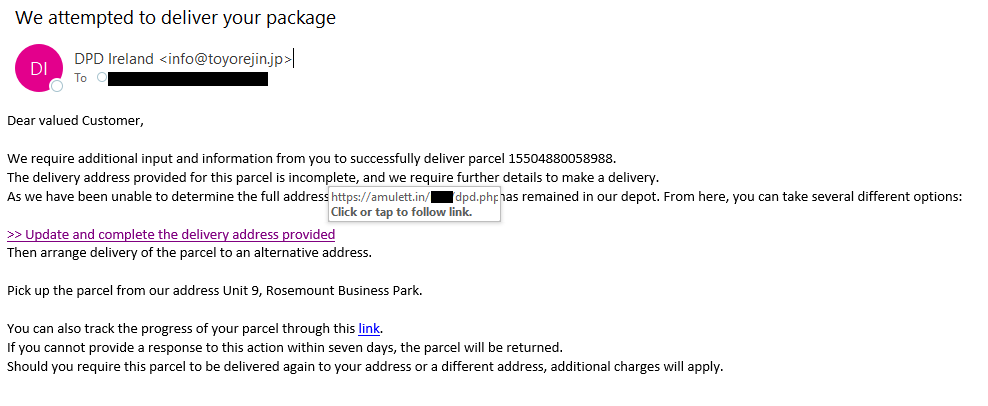Click the presence status circle on the avatar
Screen dimensions: 988x406
tap(57, 86)
